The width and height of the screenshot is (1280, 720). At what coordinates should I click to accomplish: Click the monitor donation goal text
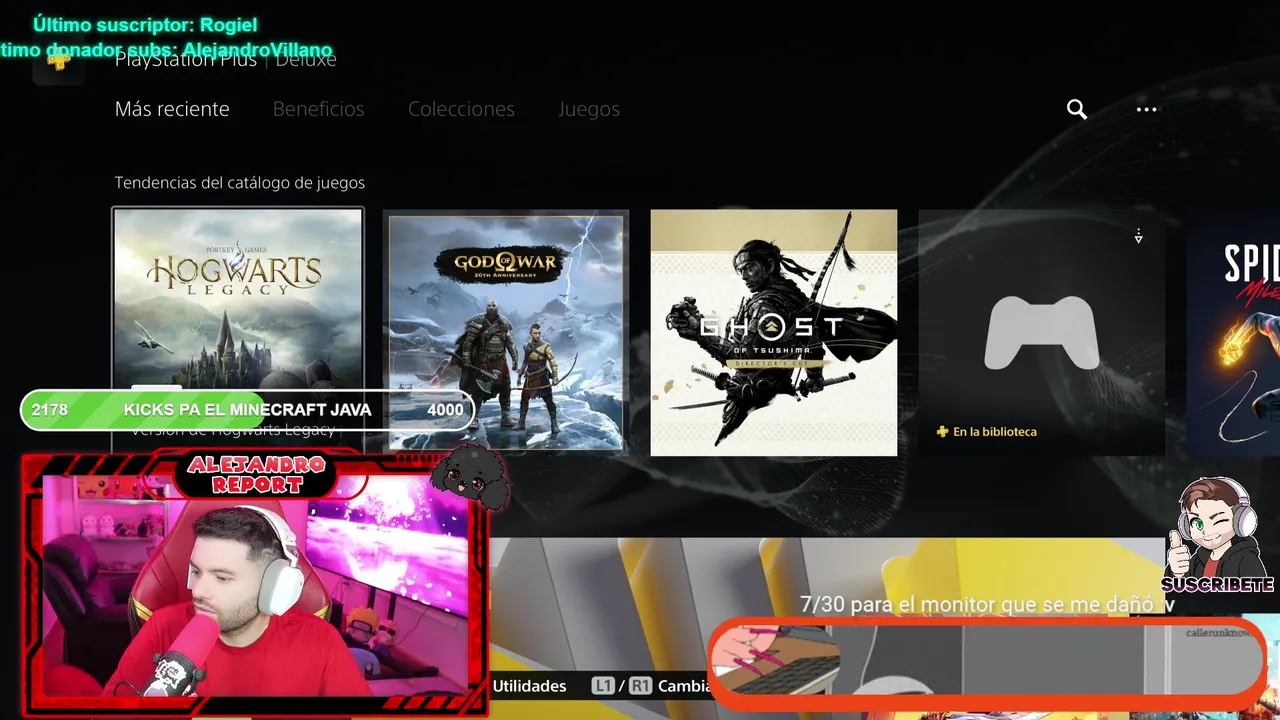click(x=988, y=604)
